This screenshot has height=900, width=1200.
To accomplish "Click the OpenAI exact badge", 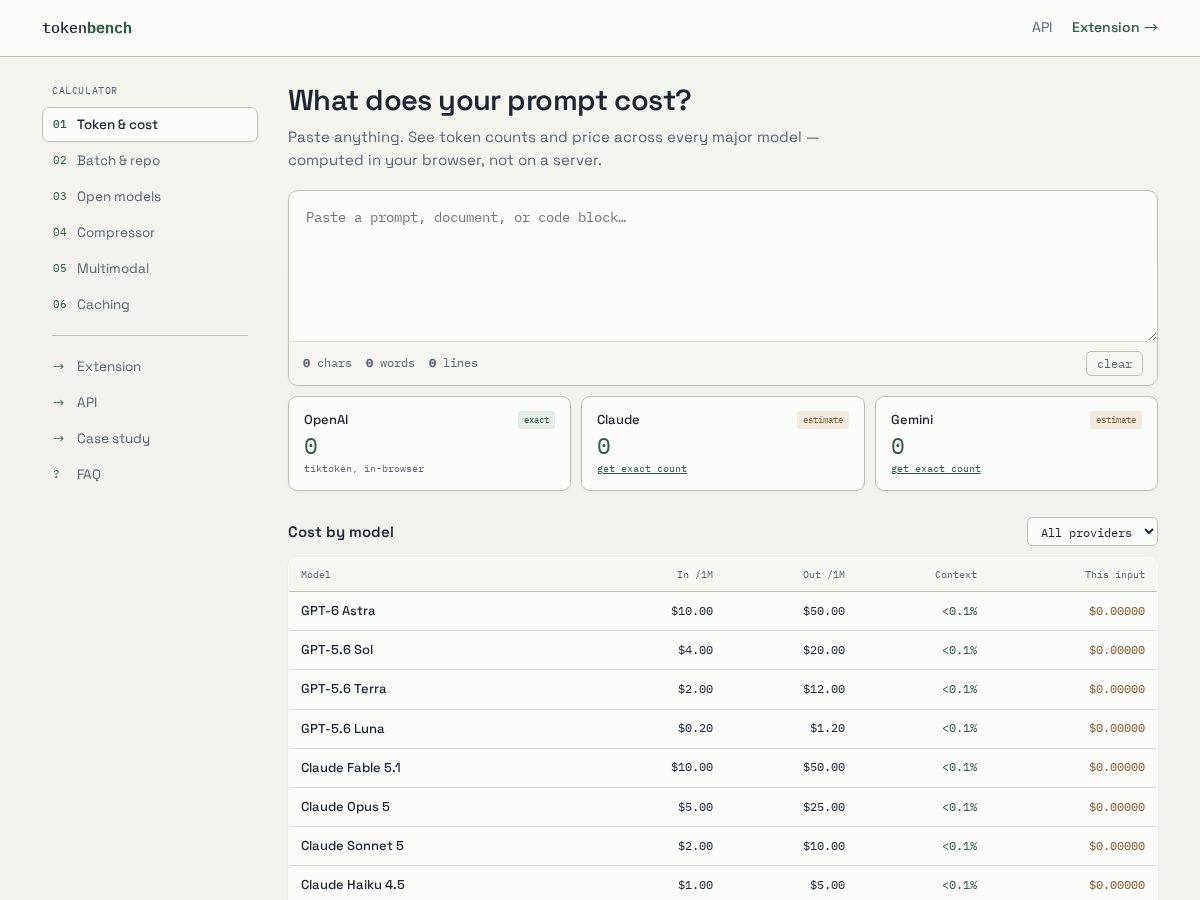I will [x=537, y=420].
